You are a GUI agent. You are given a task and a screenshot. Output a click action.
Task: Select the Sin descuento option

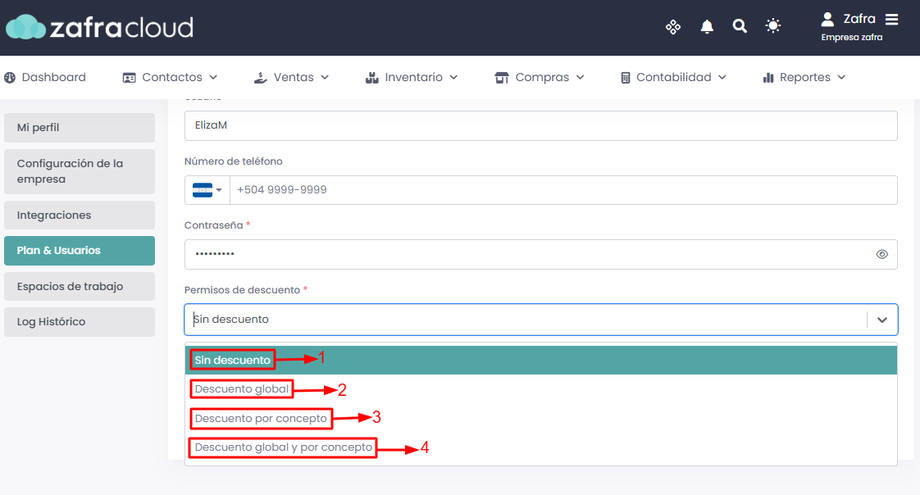(541, 360)
